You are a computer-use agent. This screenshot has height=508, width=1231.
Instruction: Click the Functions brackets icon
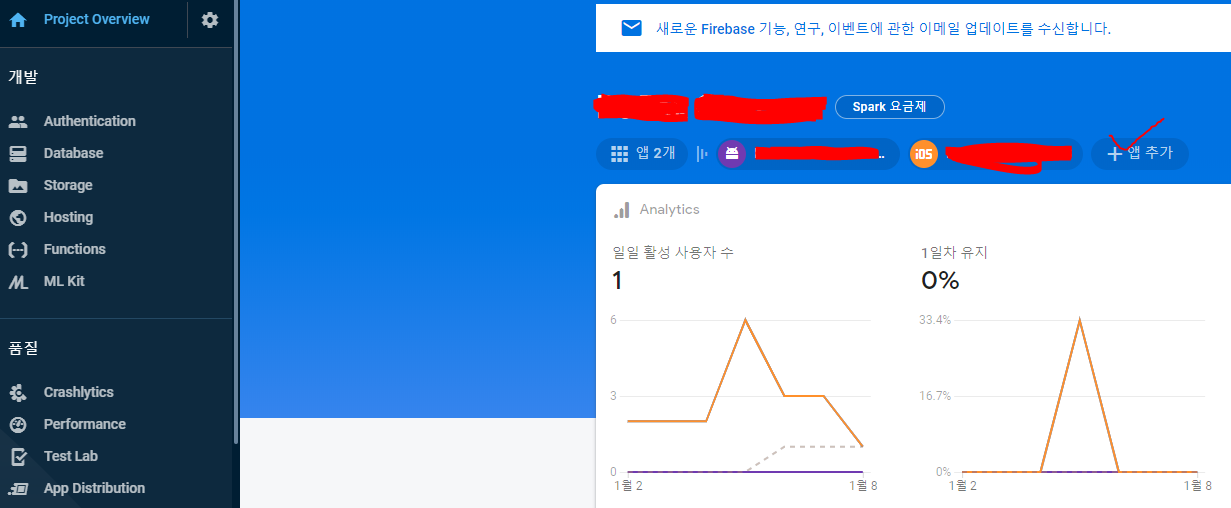(18, 249)
